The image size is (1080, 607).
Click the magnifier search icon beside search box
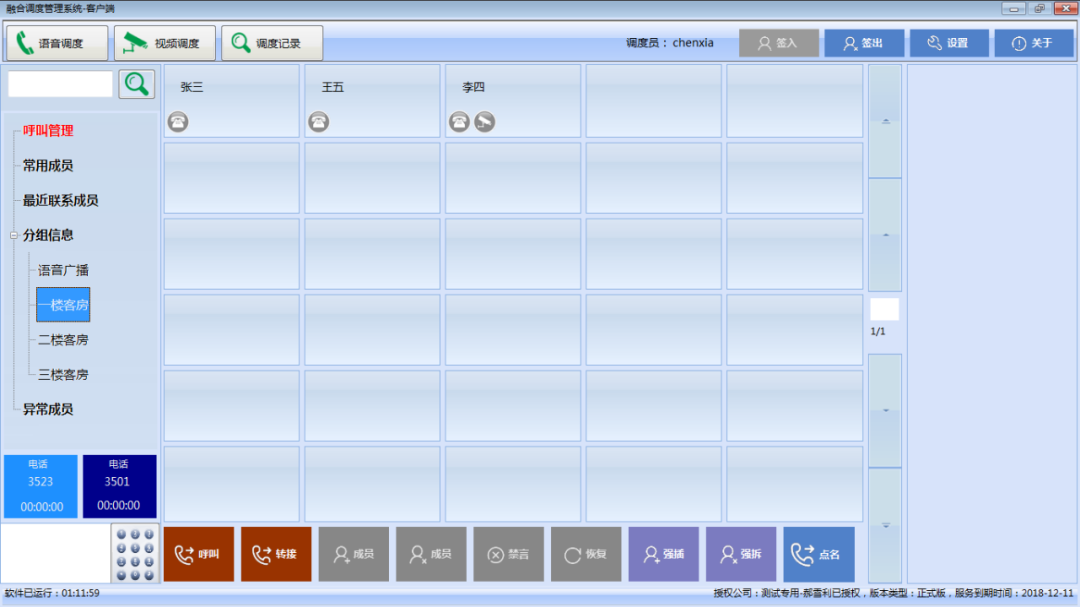137,84
